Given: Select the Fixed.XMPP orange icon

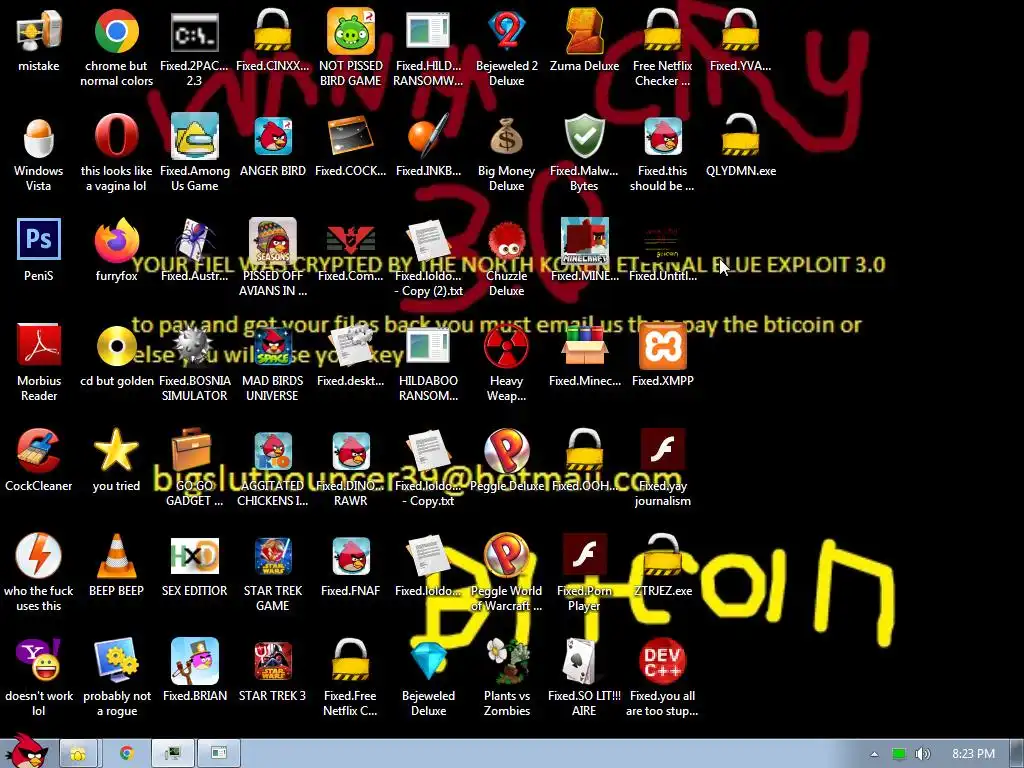Looking at the screenshot, I should [662, 346].
